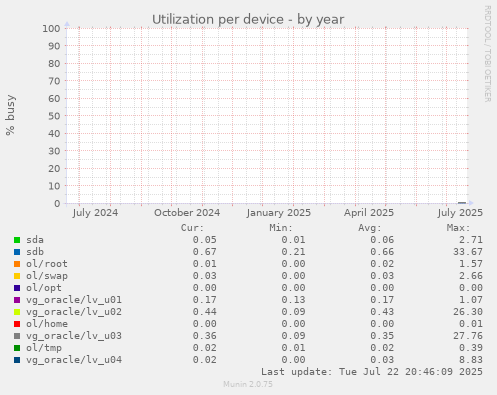Viewport: 497px width, 395px height.
Task: Click the Cur: column header
Action: pyautogui.click(x=192, y=228)
